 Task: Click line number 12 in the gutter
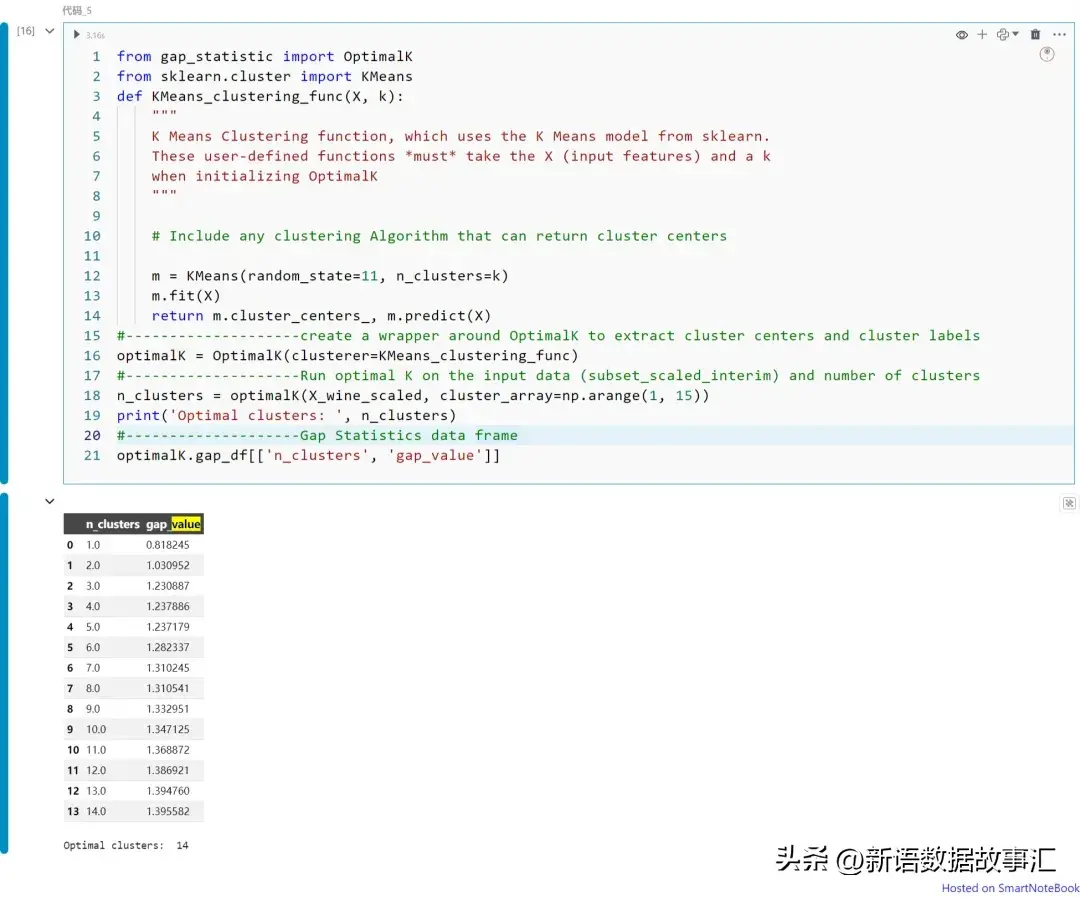coord(92,276)
